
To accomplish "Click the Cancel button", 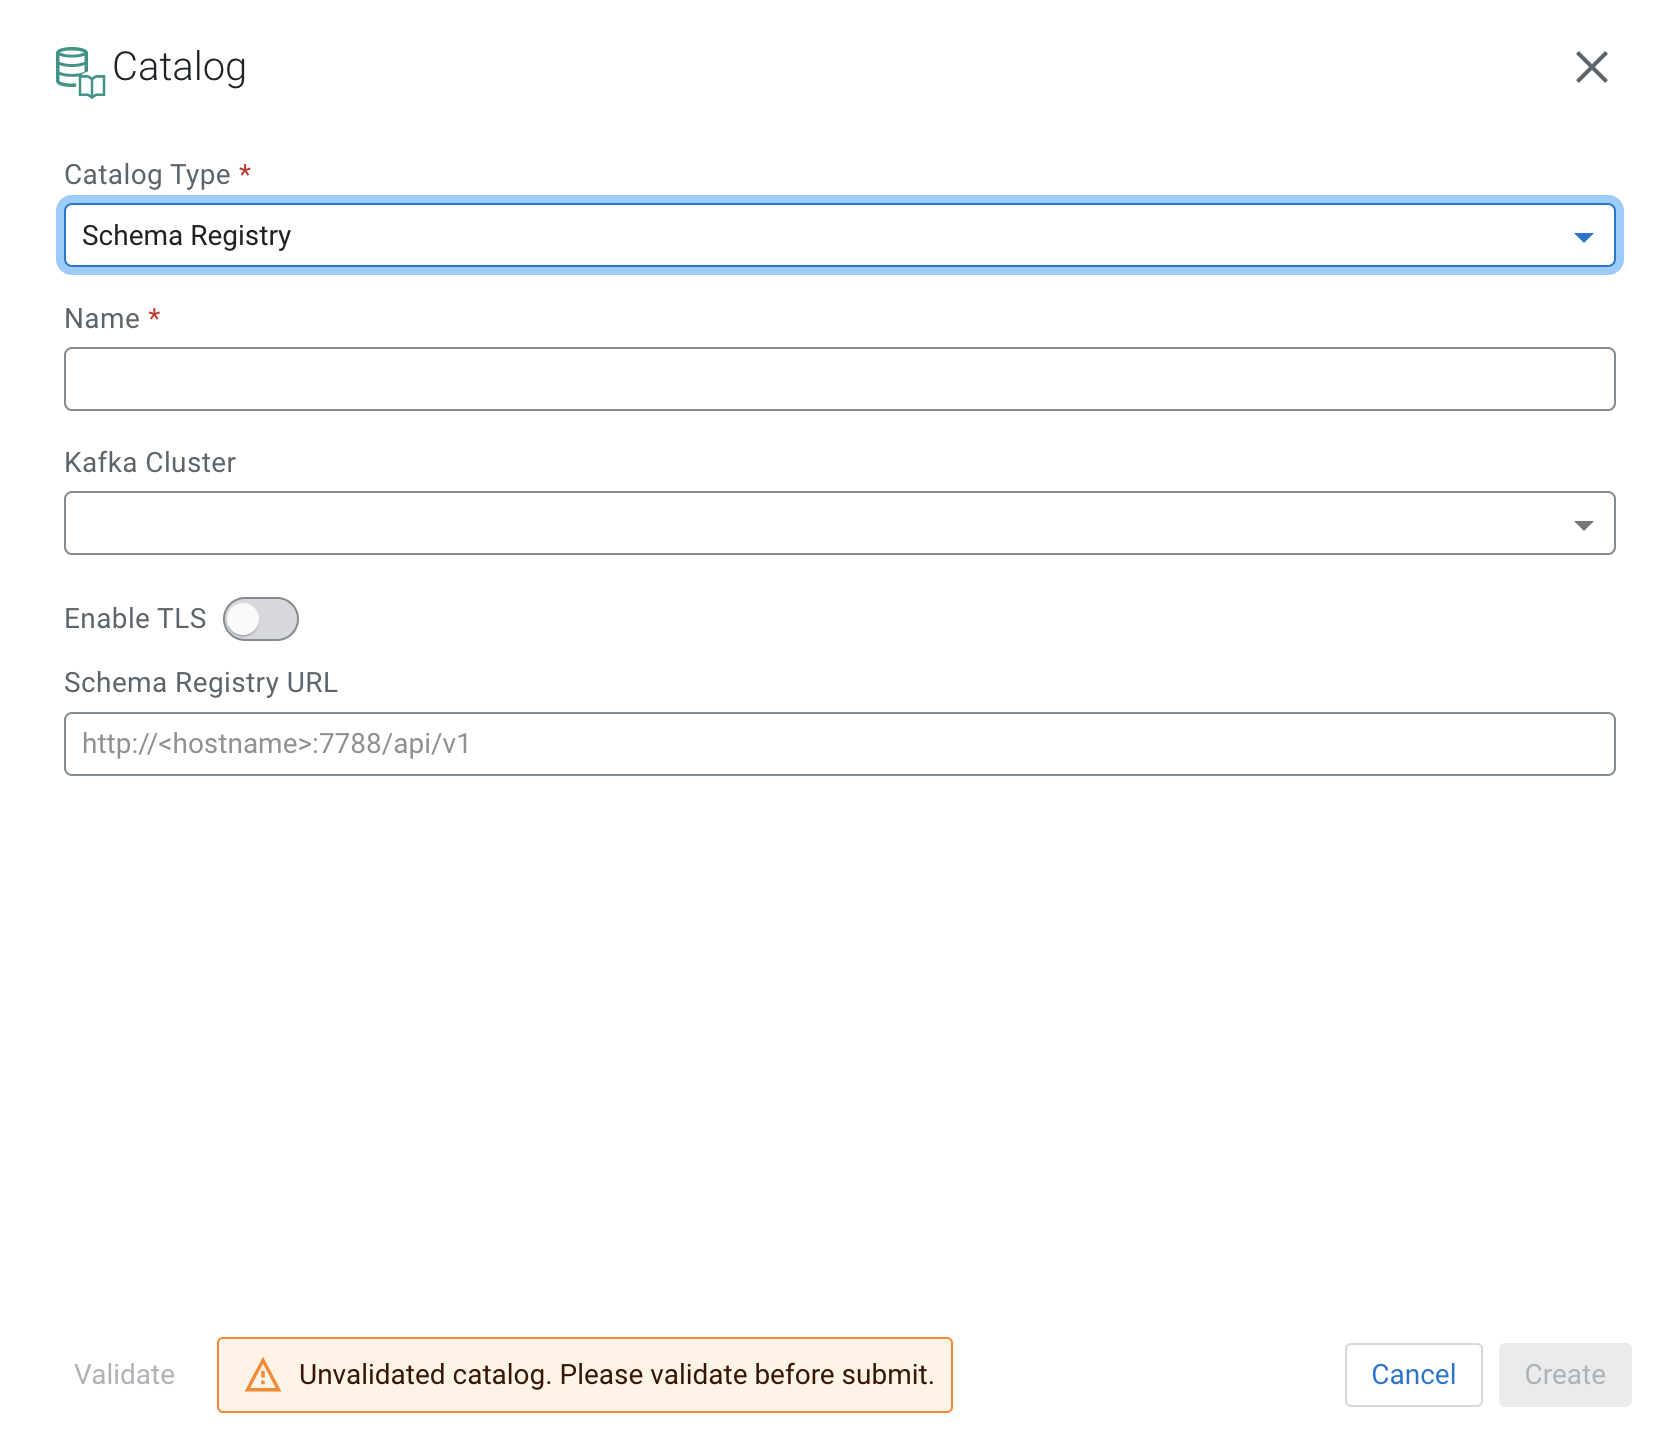I will (1412, 1375).
